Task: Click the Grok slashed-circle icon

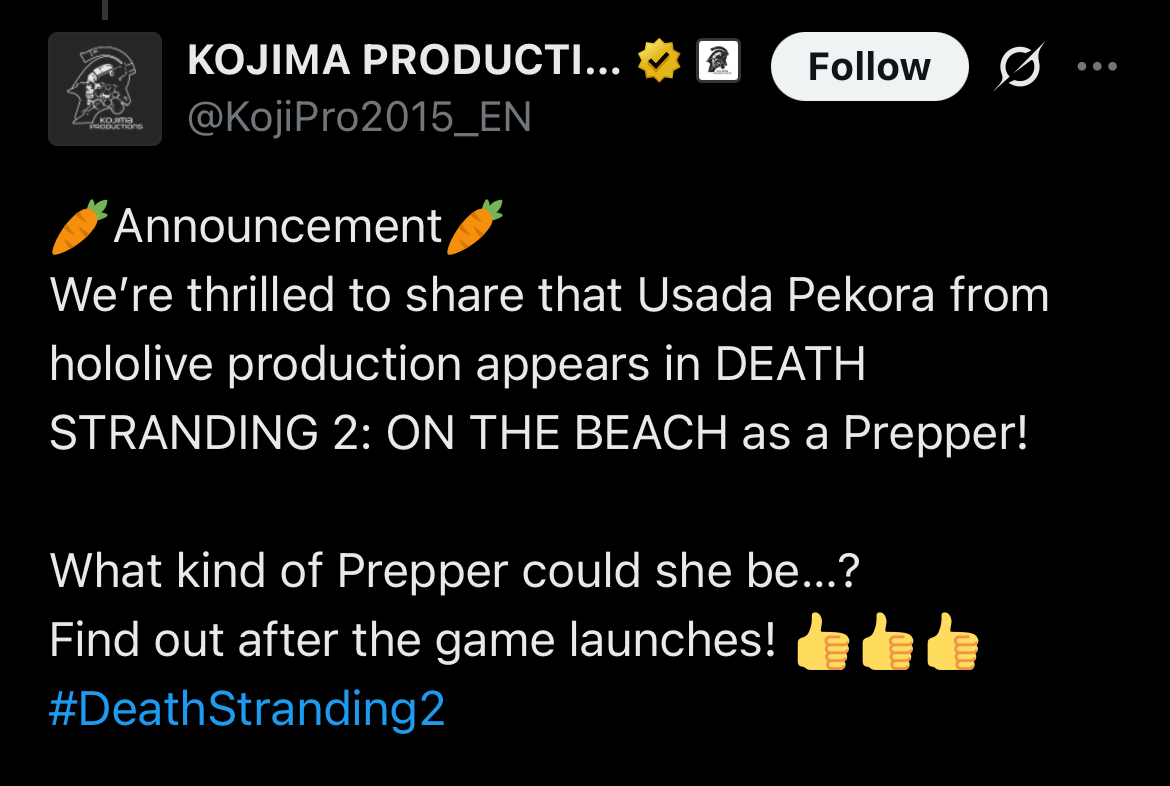Action: coord(1020,68)
